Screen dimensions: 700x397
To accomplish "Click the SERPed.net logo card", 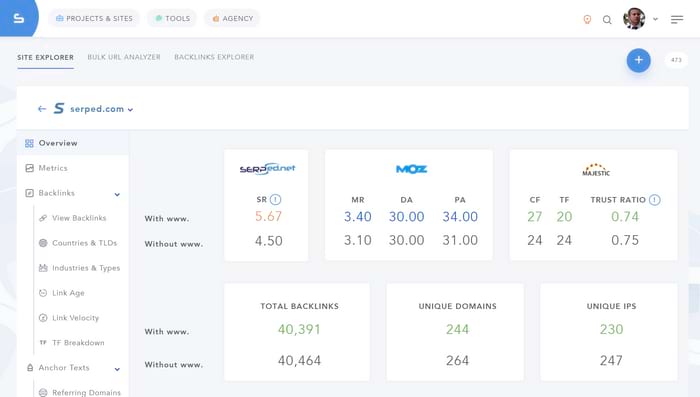I will [267, 169].
